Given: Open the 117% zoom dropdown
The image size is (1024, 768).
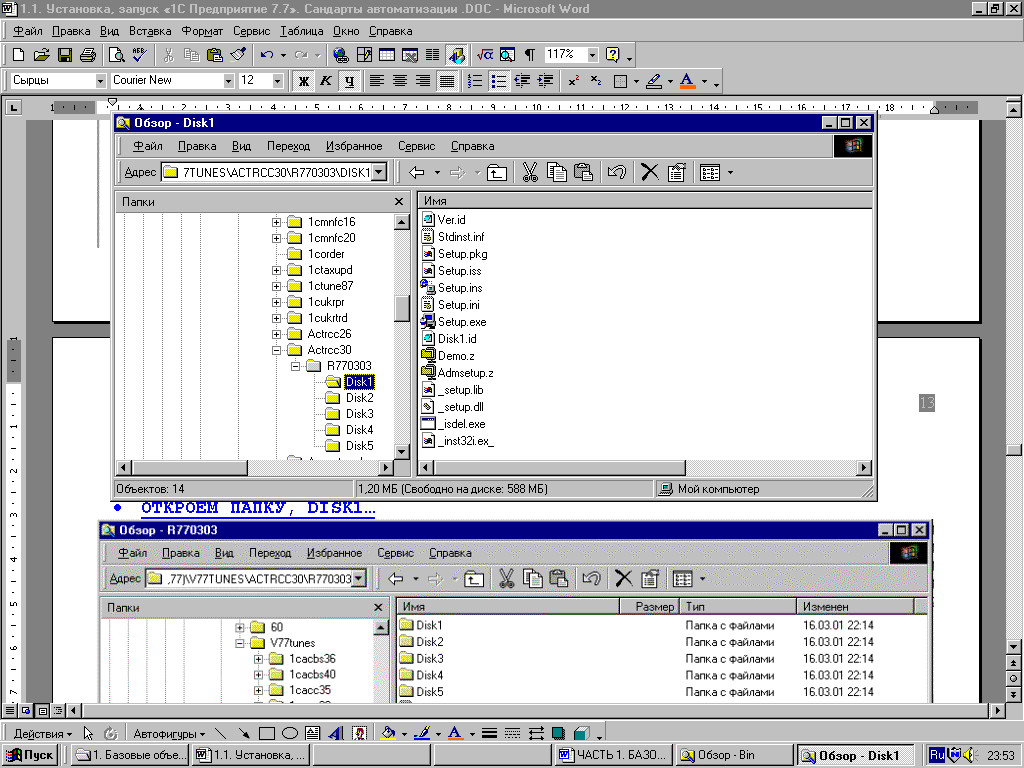Looking at the screenshot, I should [x=592, y=55].
